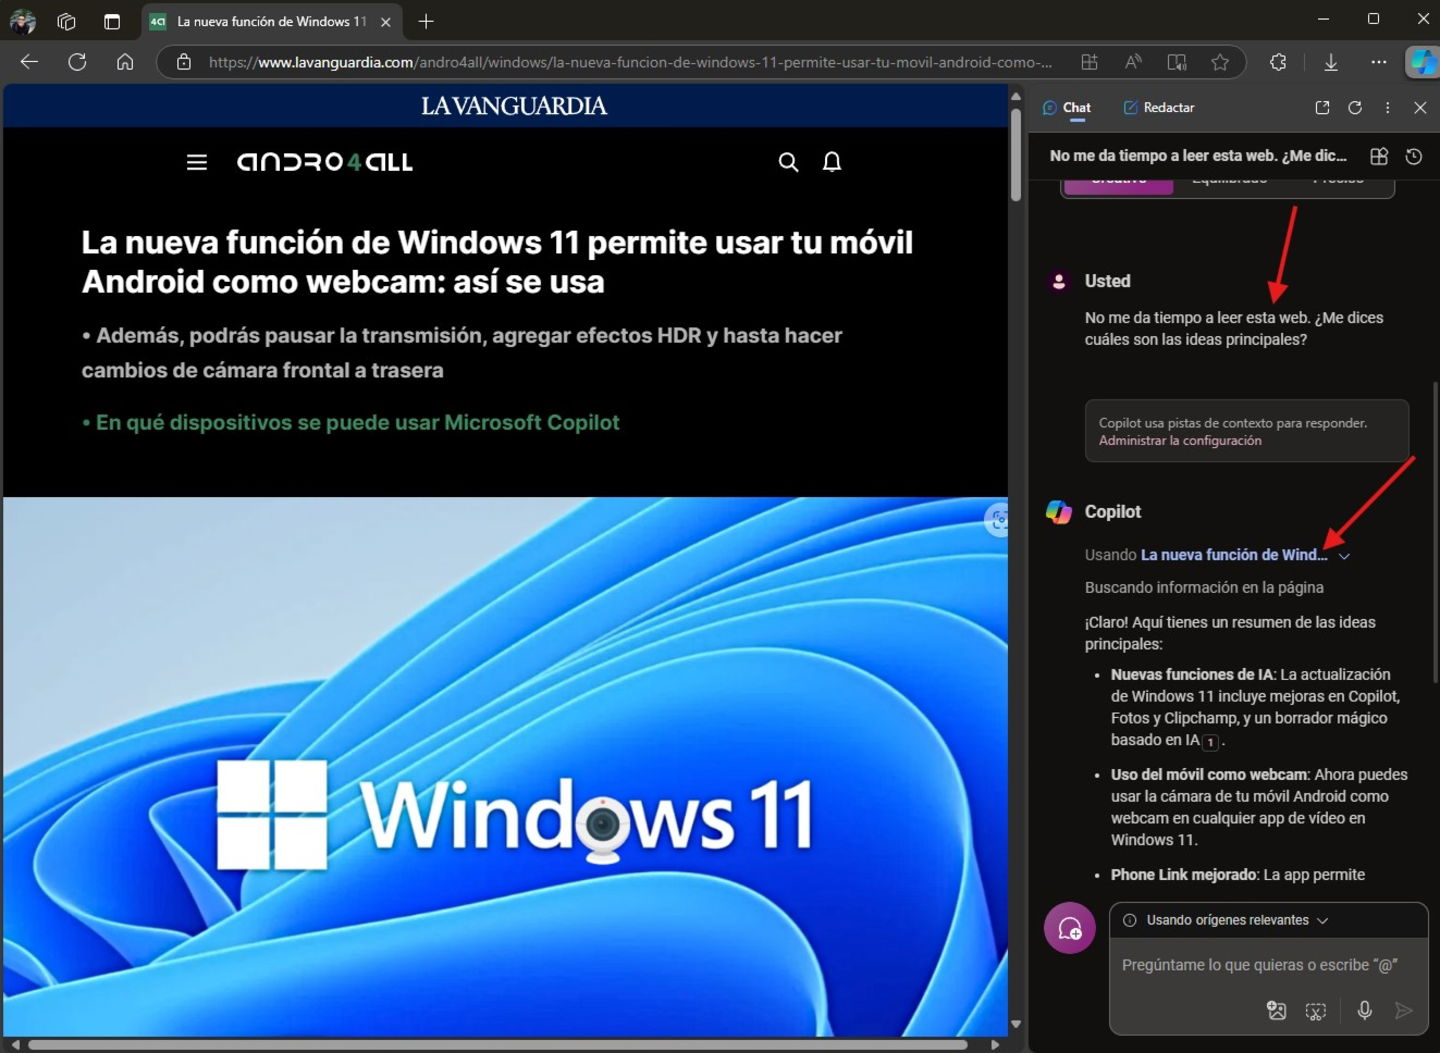The image size is (1440, 1053).
Task: Click the lavanguardia.com address bar URL
Action: (x=630, y=62)
